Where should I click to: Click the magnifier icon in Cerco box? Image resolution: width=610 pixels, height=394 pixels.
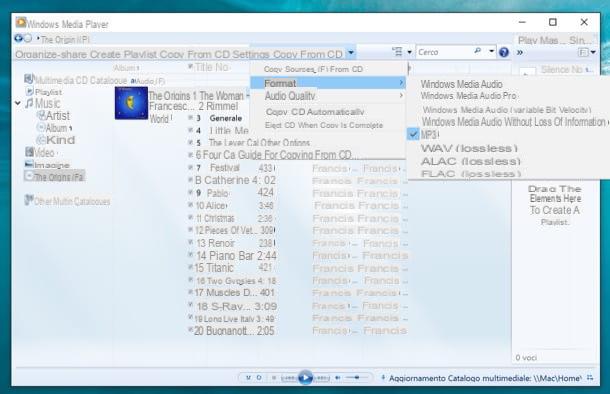tap(477, 51)
